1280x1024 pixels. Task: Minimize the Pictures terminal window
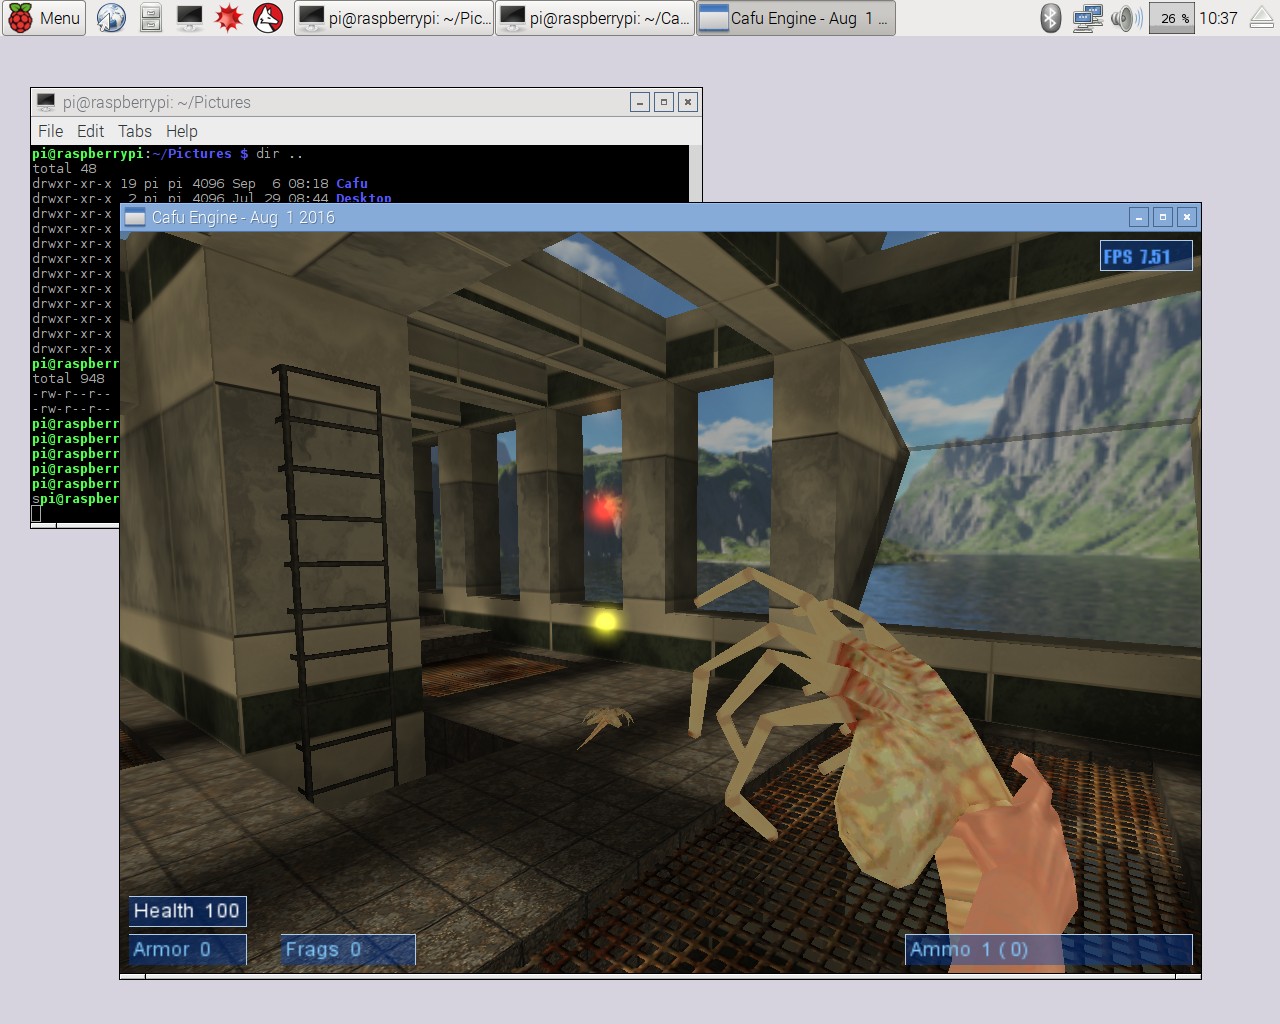[640, 102]
